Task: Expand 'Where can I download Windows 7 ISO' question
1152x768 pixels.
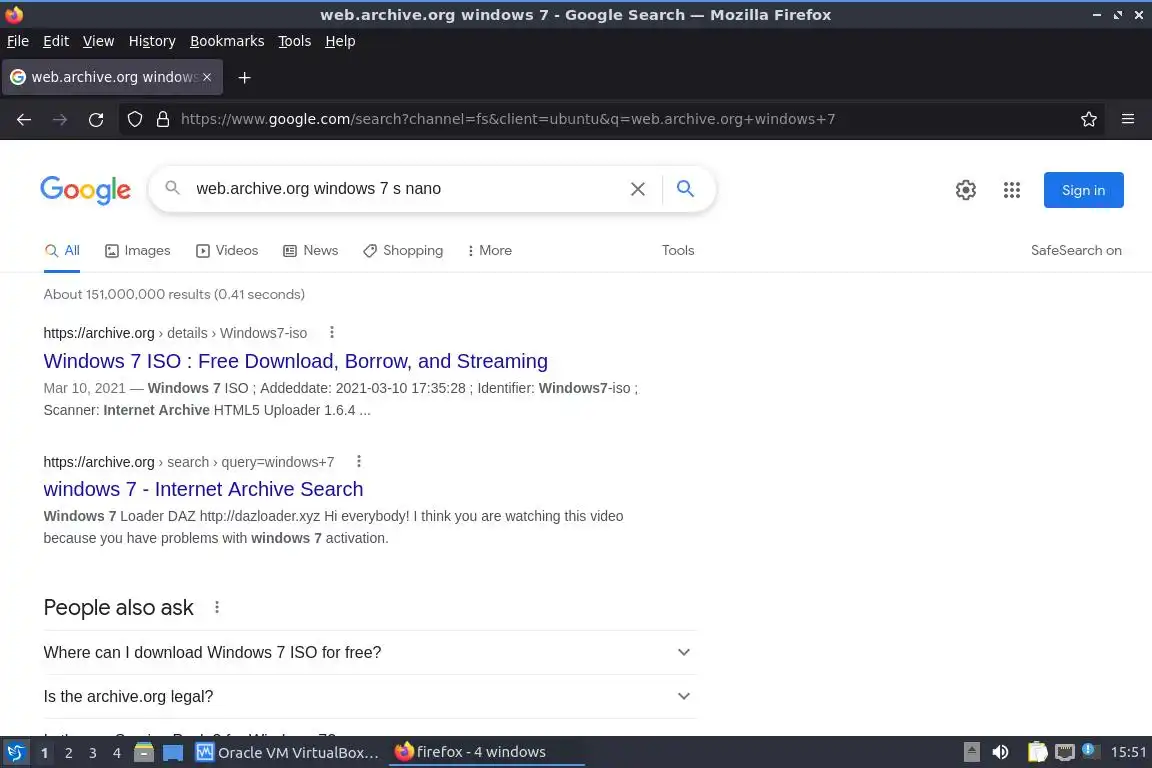Action: [x=370, y=653]
